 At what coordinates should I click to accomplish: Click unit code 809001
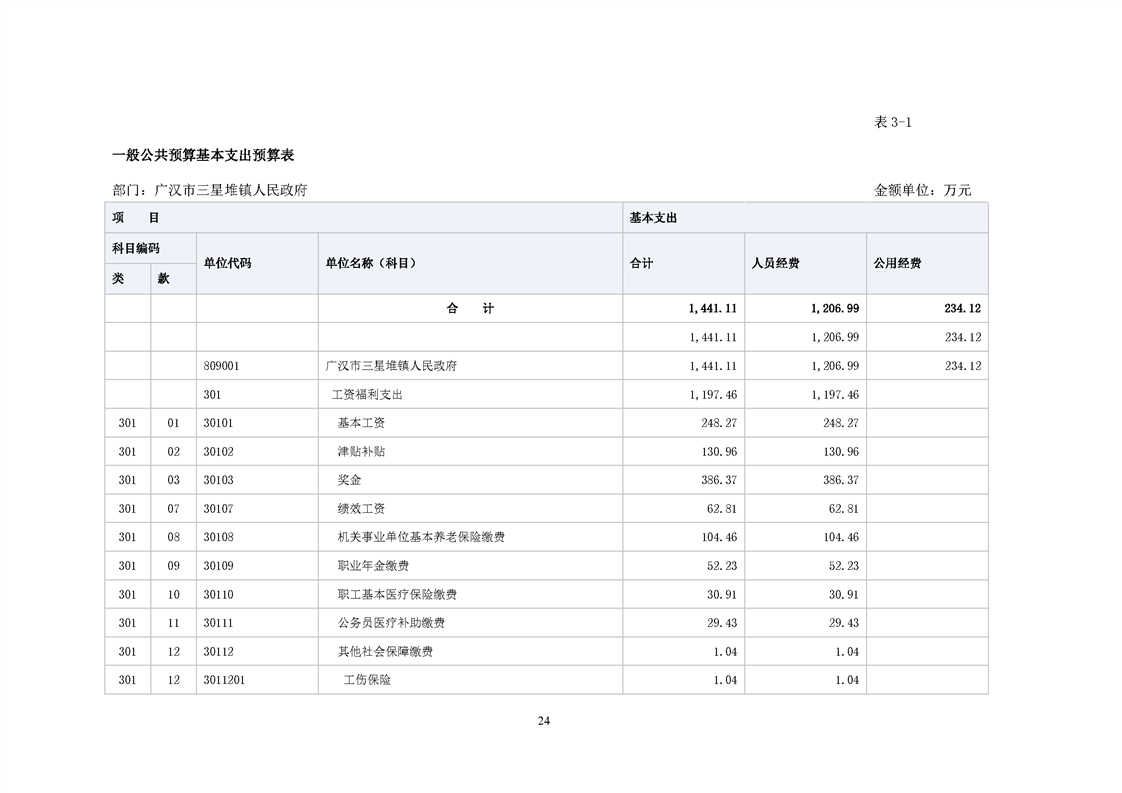click(x=221, y=366)
